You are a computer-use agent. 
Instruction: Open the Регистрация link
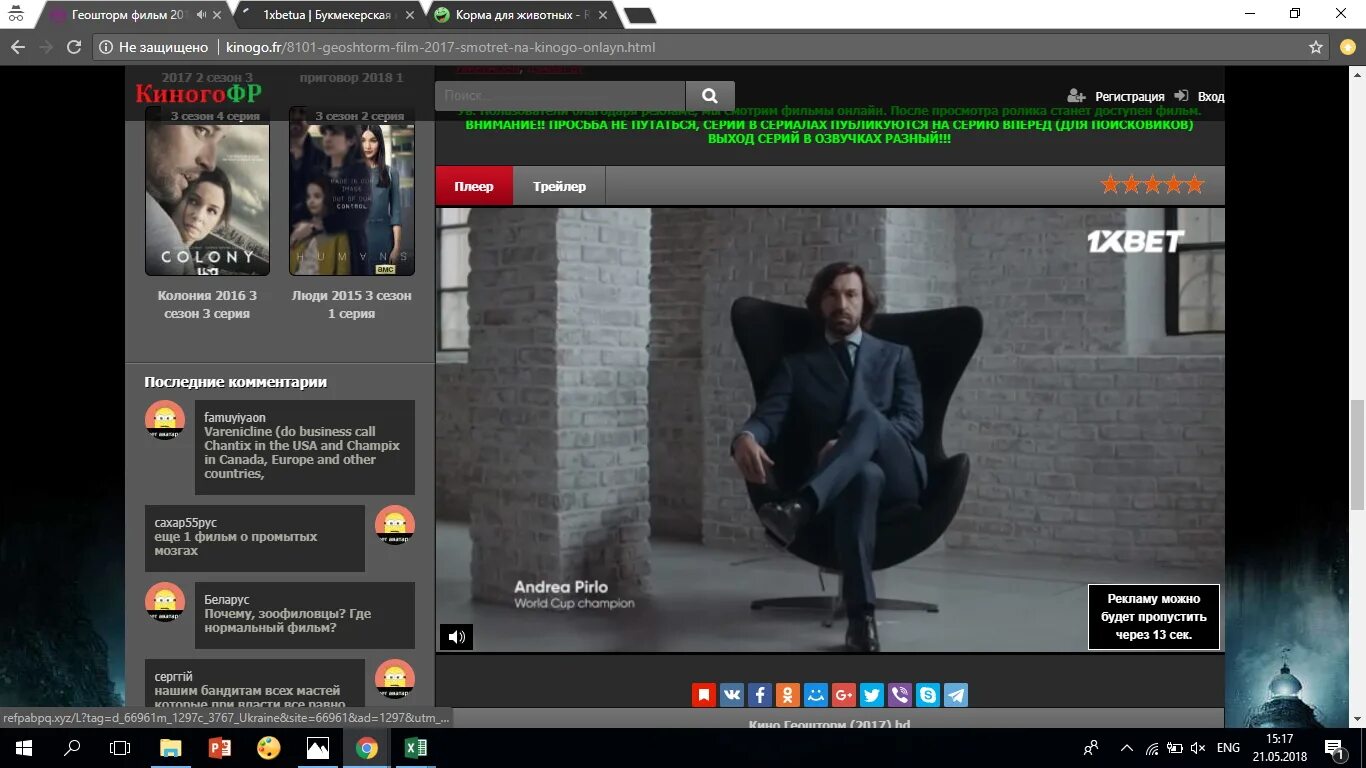tap(1129, 96)
